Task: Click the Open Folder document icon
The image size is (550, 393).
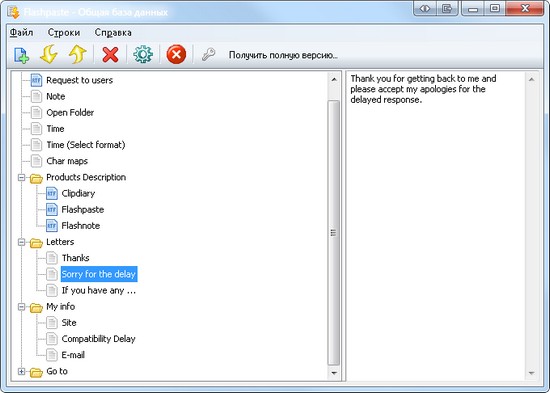Action: click(x=36, y=112)
